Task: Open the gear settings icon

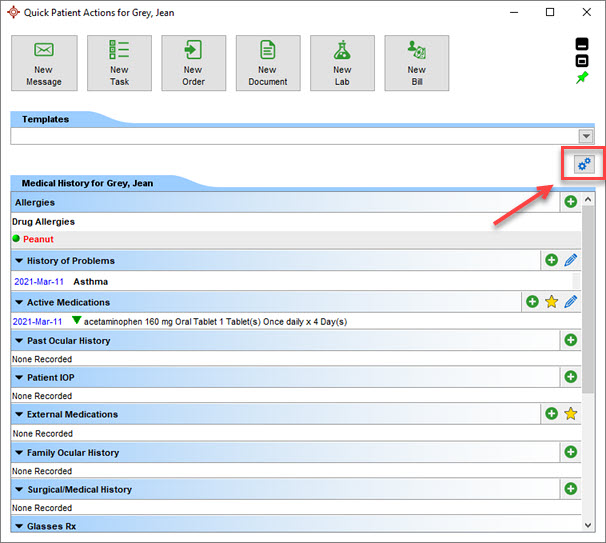Action: pos(584,164)
